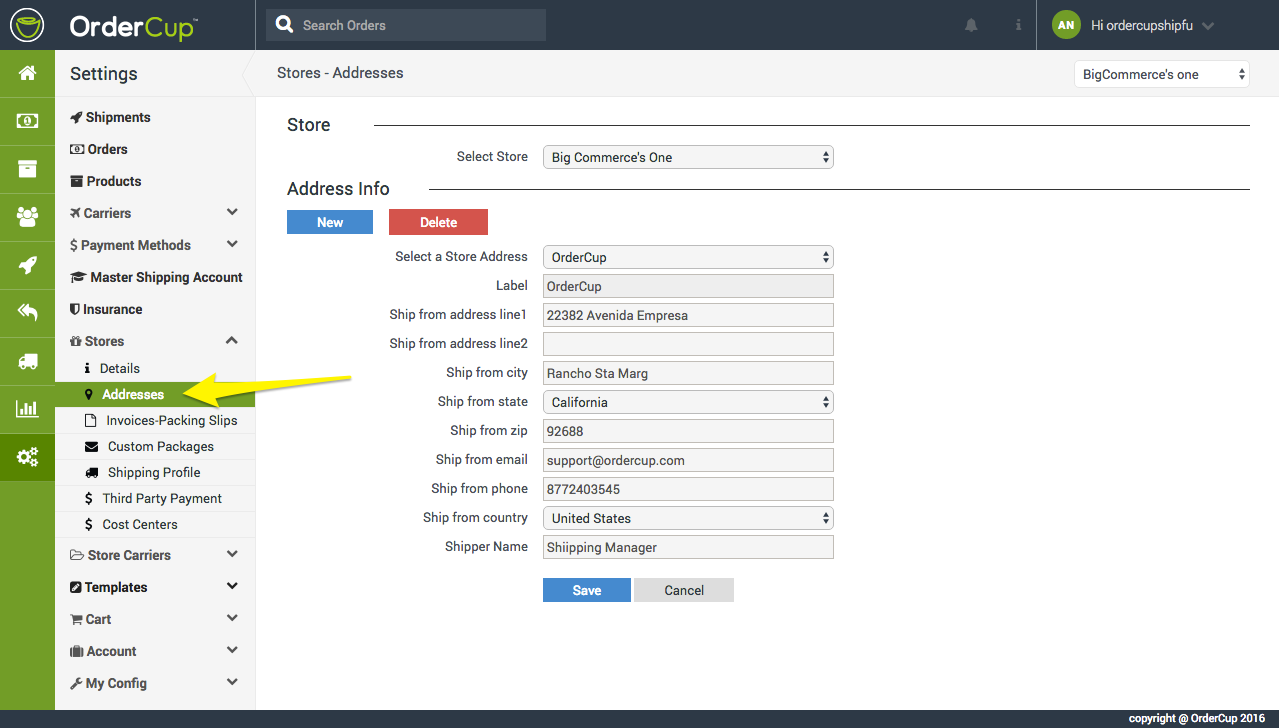Open the user account dropdown chevron
The height and width of the screenshot is (728, 1279).
pos(1208,26)
